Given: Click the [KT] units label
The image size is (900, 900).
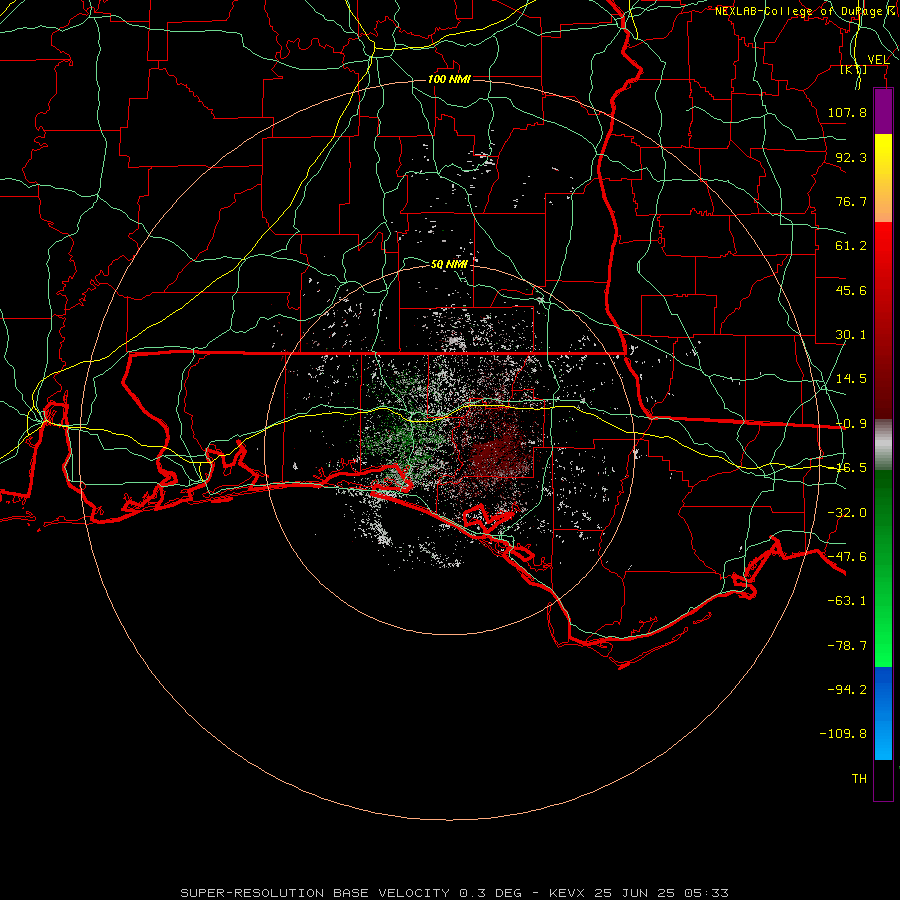Looking at the screenshot, I should tap(854, 69).
